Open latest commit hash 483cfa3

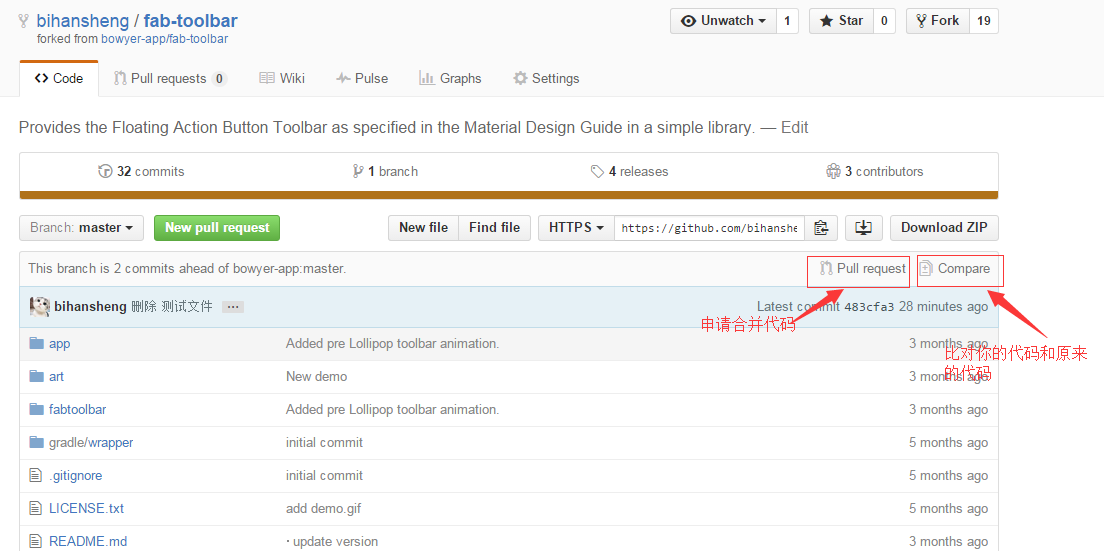point(869,307)
